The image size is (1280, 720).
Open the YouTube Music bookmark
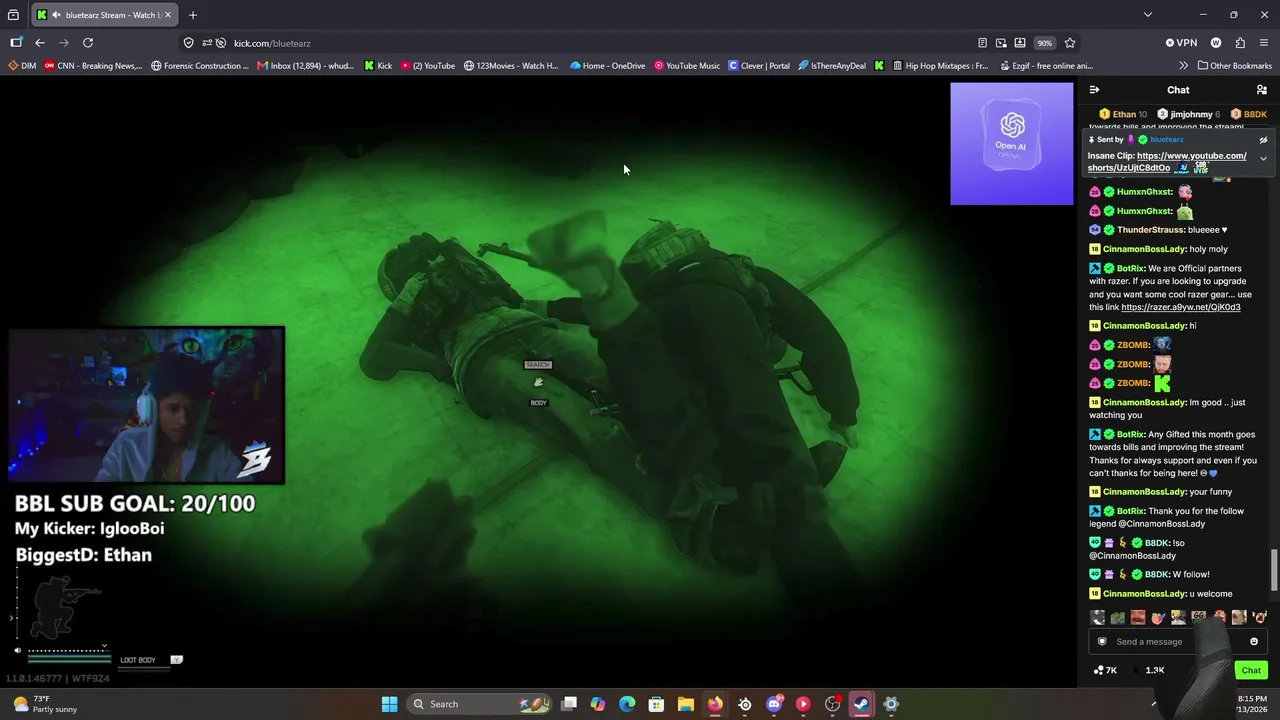[687, 66]
